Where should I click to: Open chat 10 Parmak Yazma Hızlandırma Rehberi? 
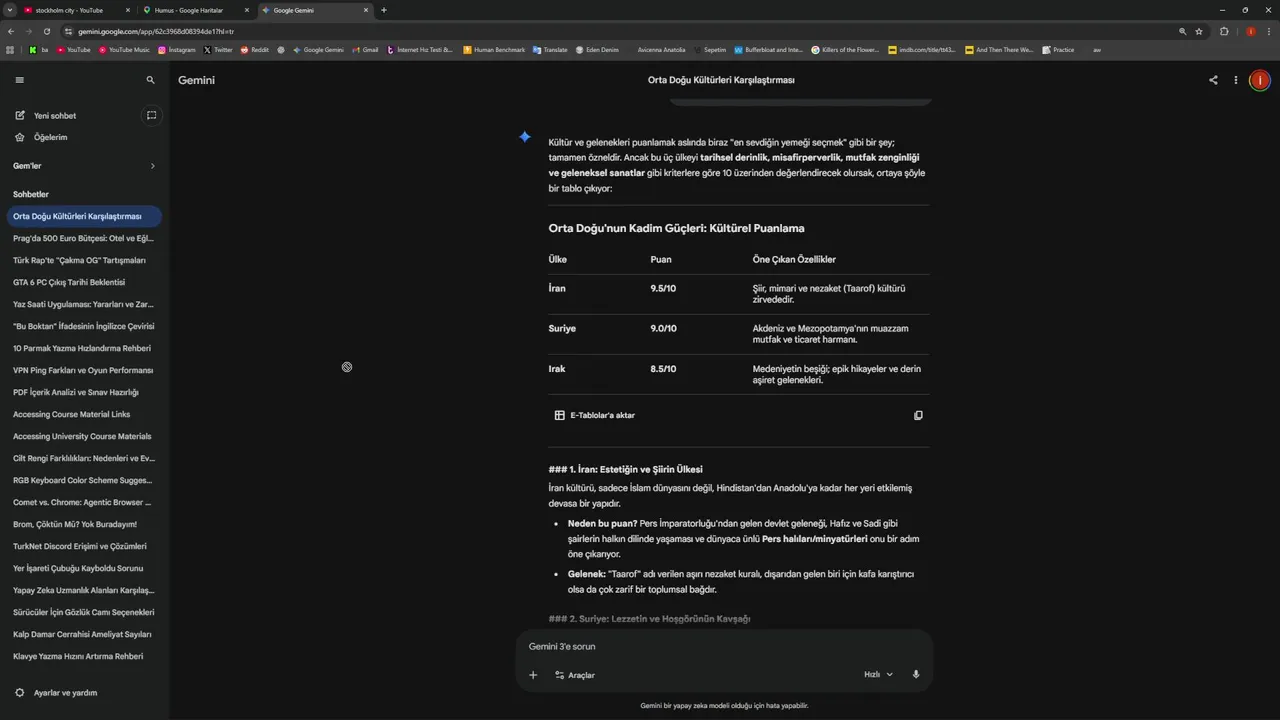click(84, 348)
